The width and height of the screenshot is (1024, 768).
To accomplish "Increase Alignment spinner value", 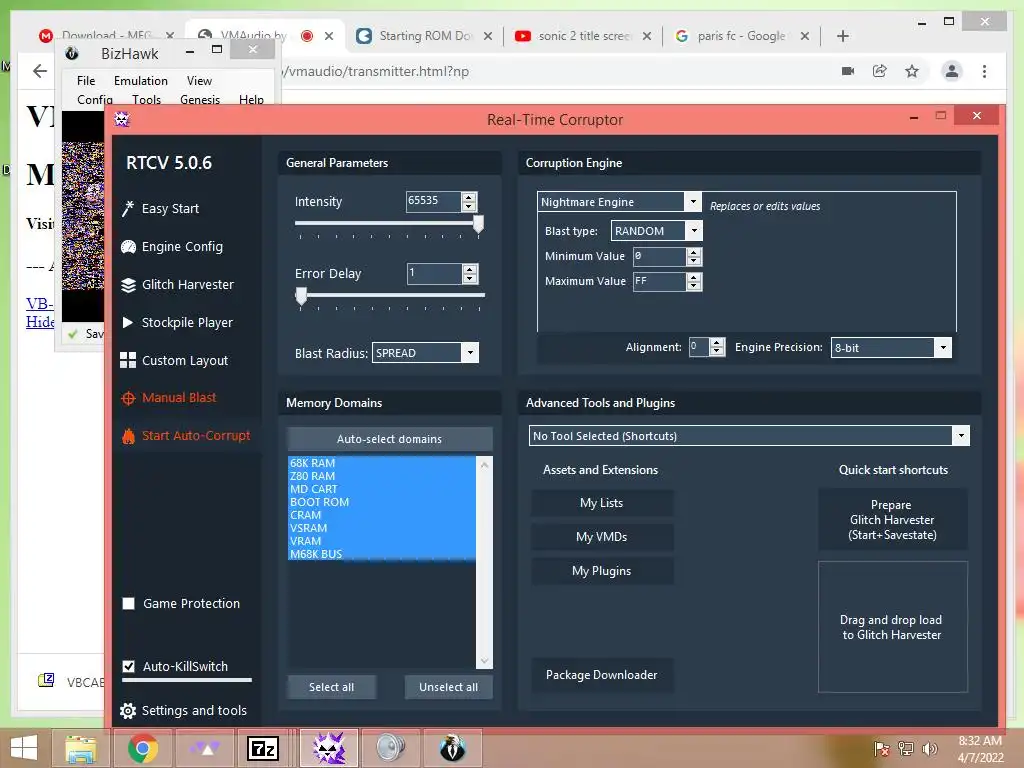I will click(x=717, y=343).
